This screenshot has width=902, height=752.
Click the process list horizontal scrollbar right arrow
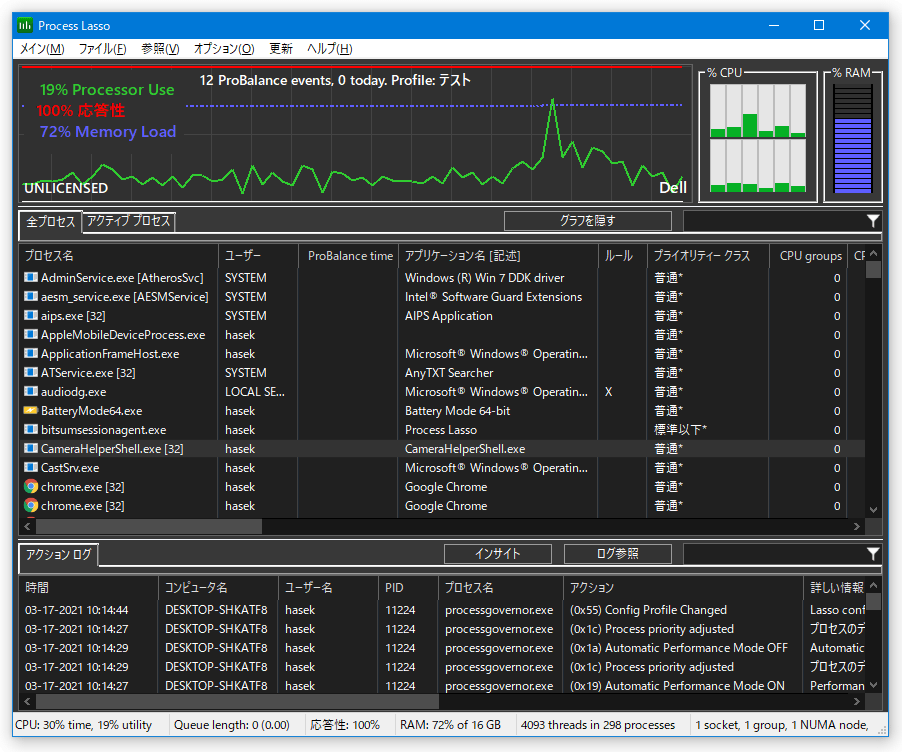click(x=857, y=526)
